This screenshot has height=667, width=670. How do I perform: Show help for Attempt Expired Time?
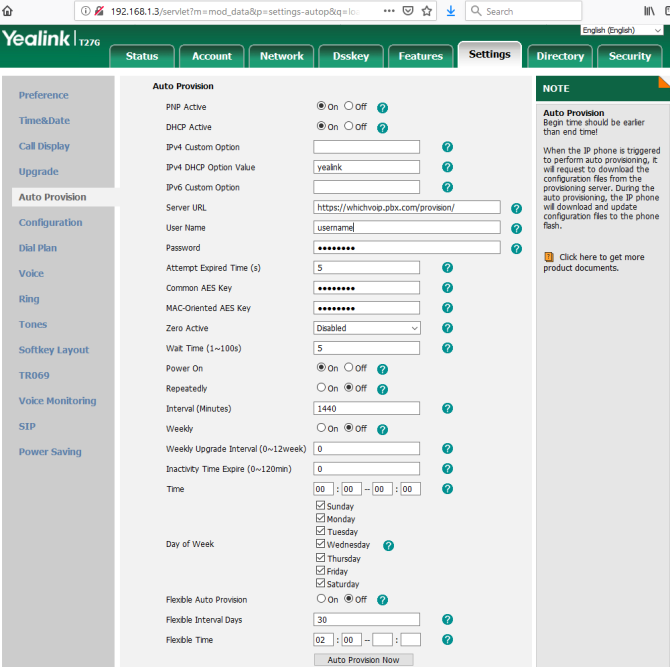[x=447, y=267]
